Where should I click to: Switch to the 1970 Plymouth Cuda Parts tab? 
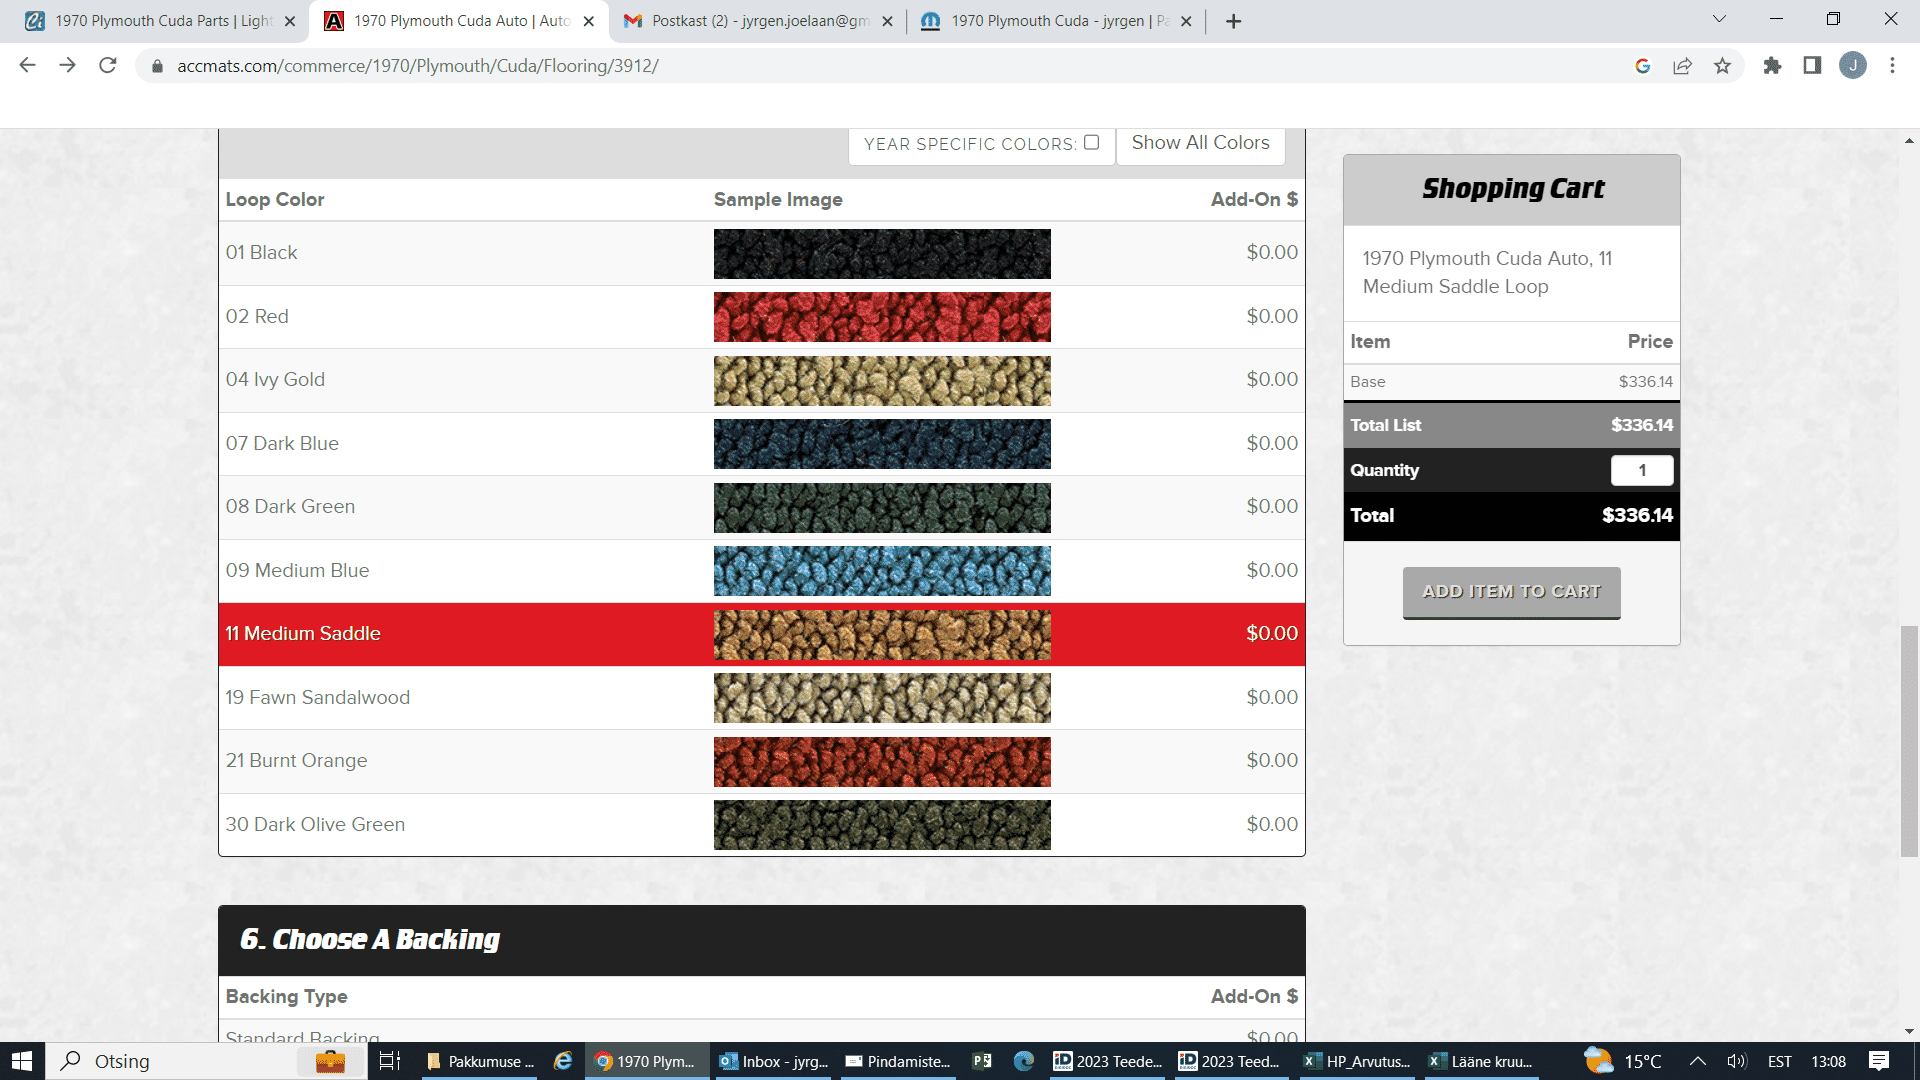tap(160, 21)
